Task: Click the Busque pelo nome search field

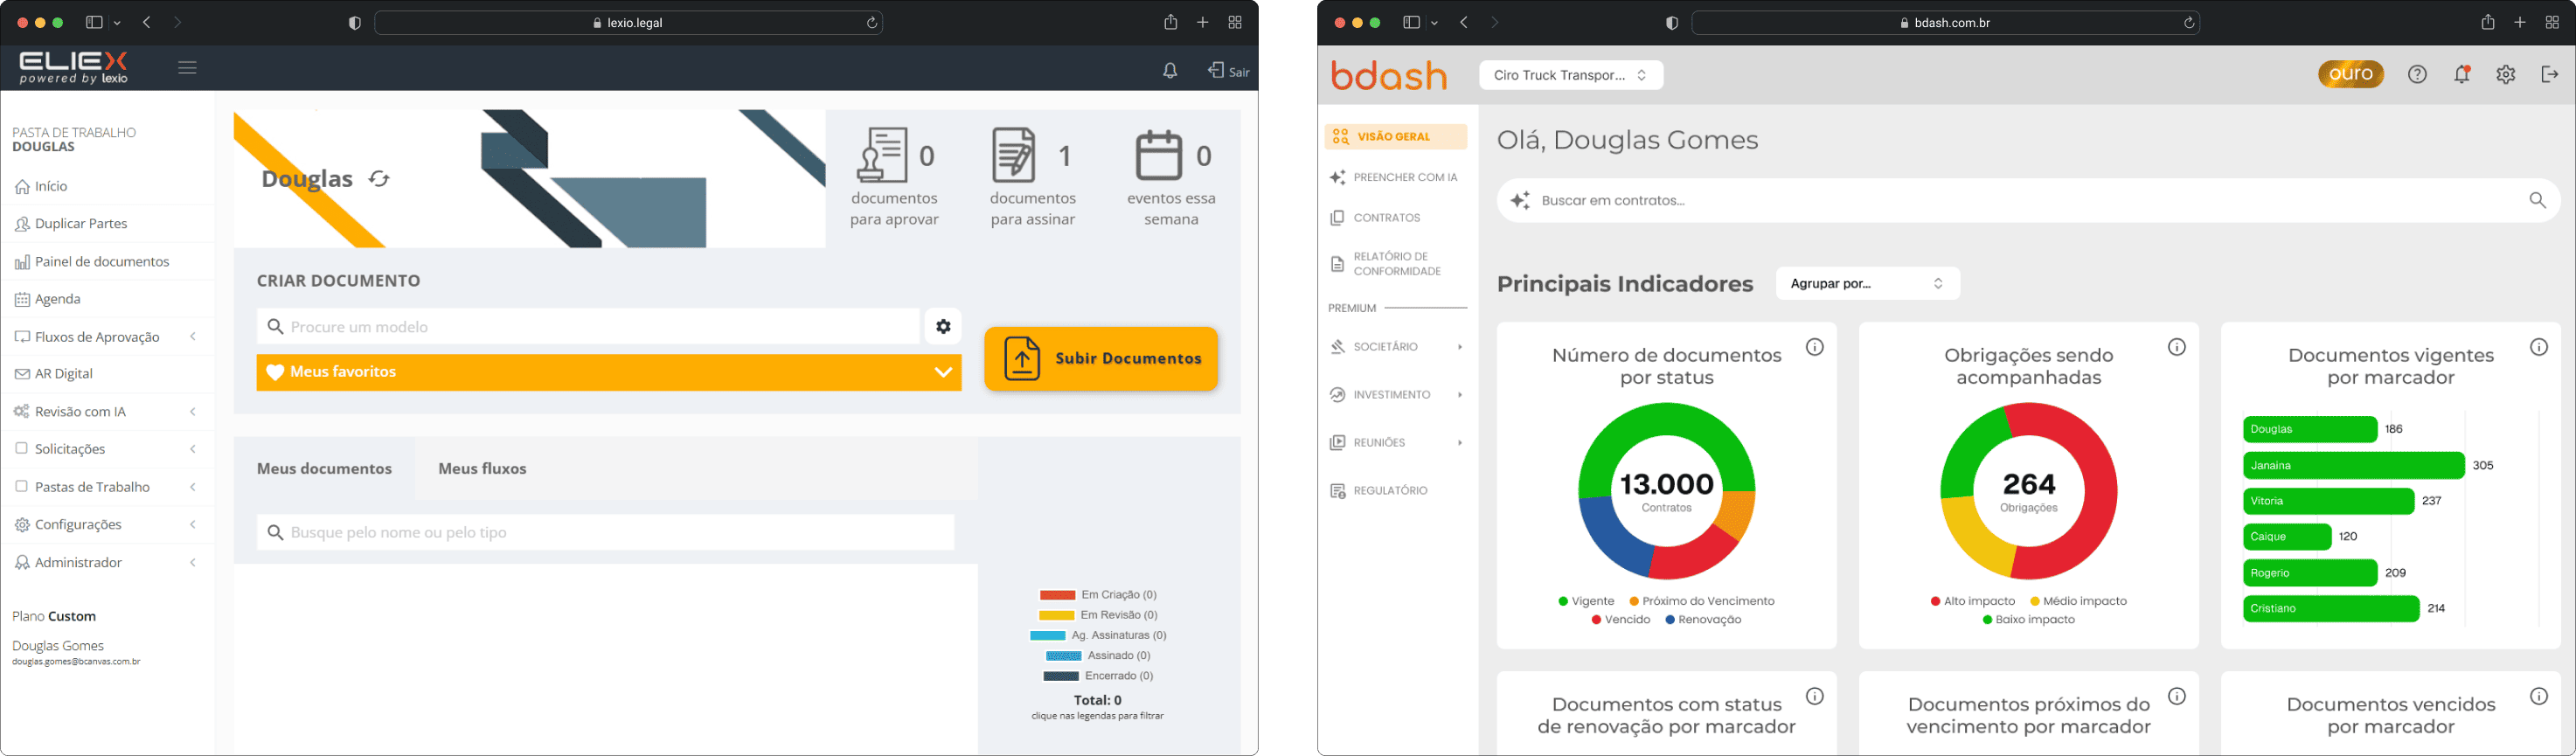Action: click(605, 533)
